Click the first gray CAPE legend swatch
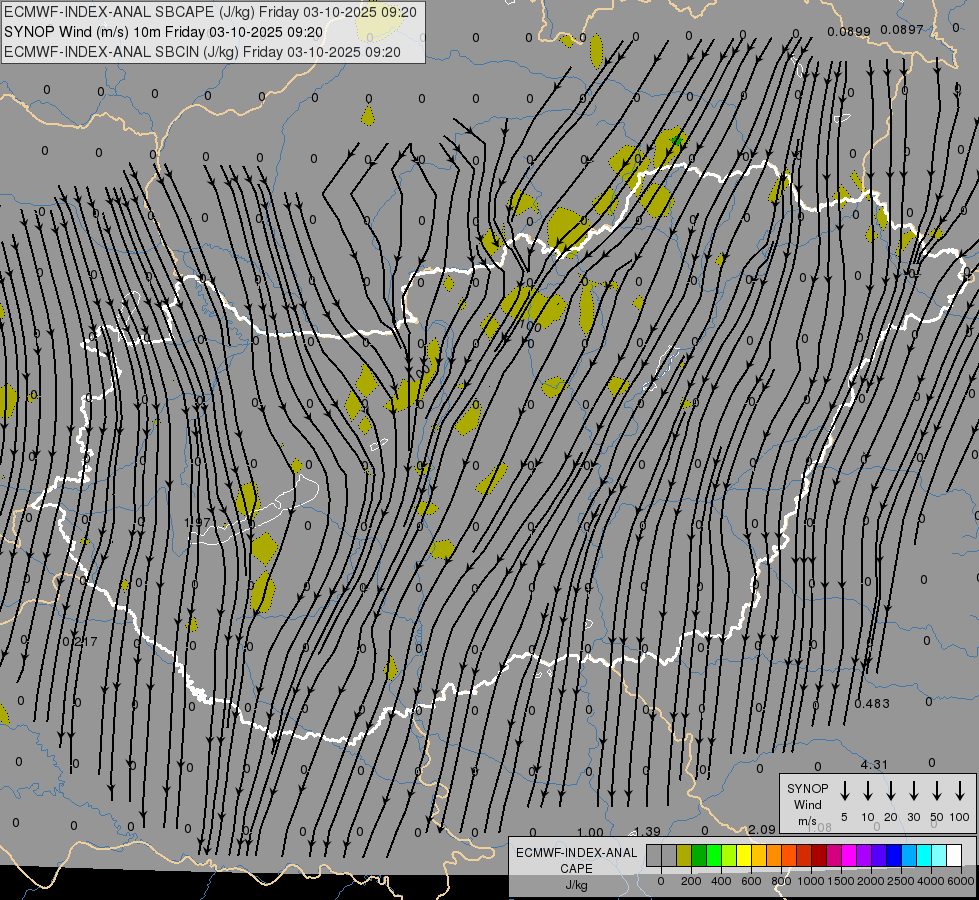 [x=654, y=856]
